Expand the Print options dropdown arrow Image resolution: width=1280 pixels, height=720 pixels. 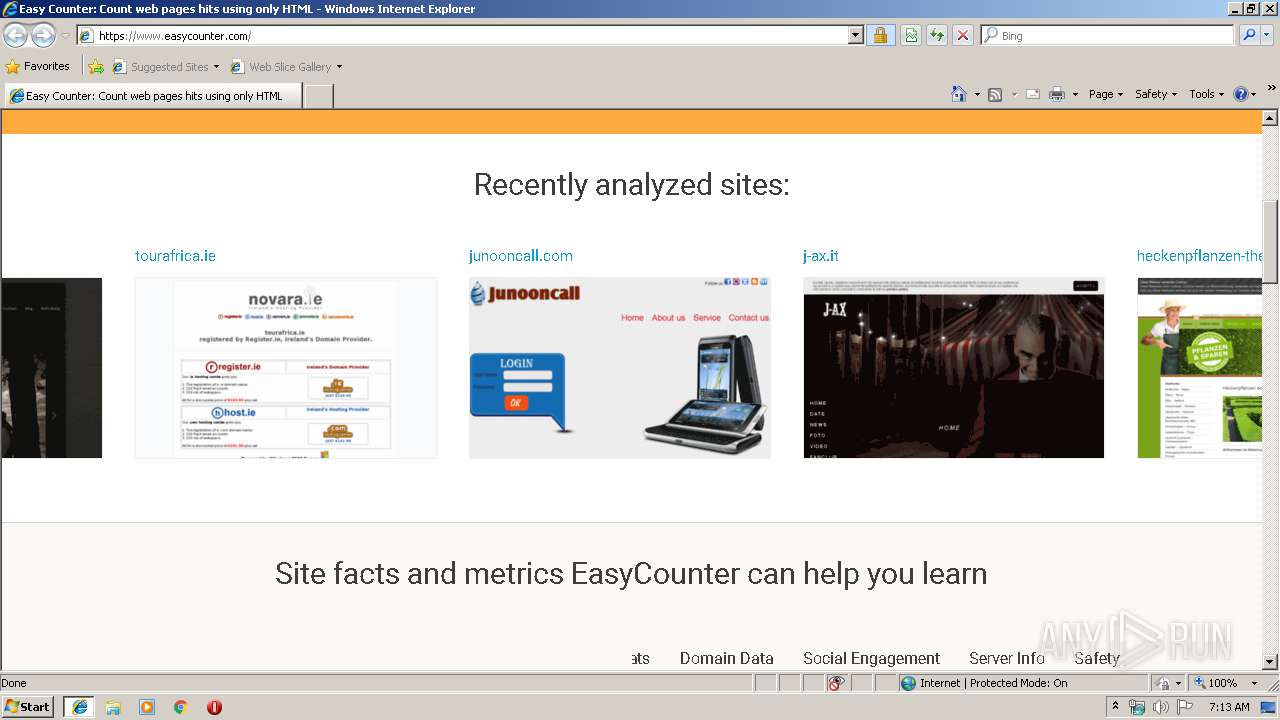tap(1075, 94)
